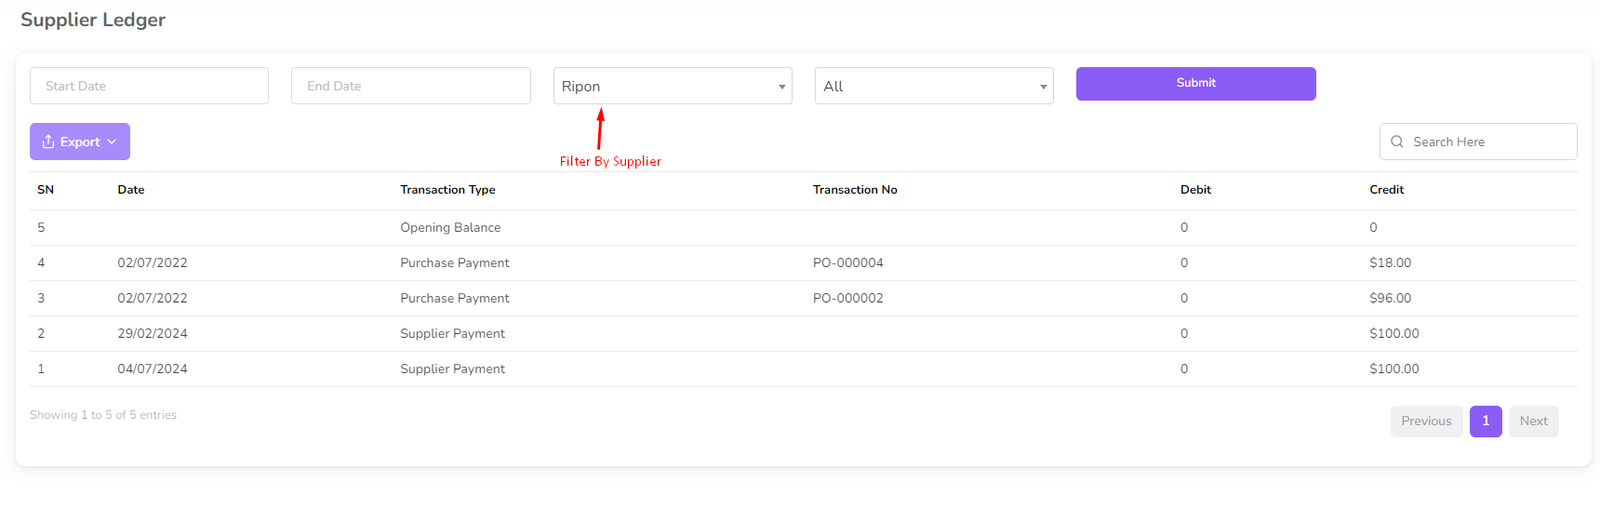Sort by the Debit column header
This screenshot has height=524, width=1600.
click(x=1195, y=190)
